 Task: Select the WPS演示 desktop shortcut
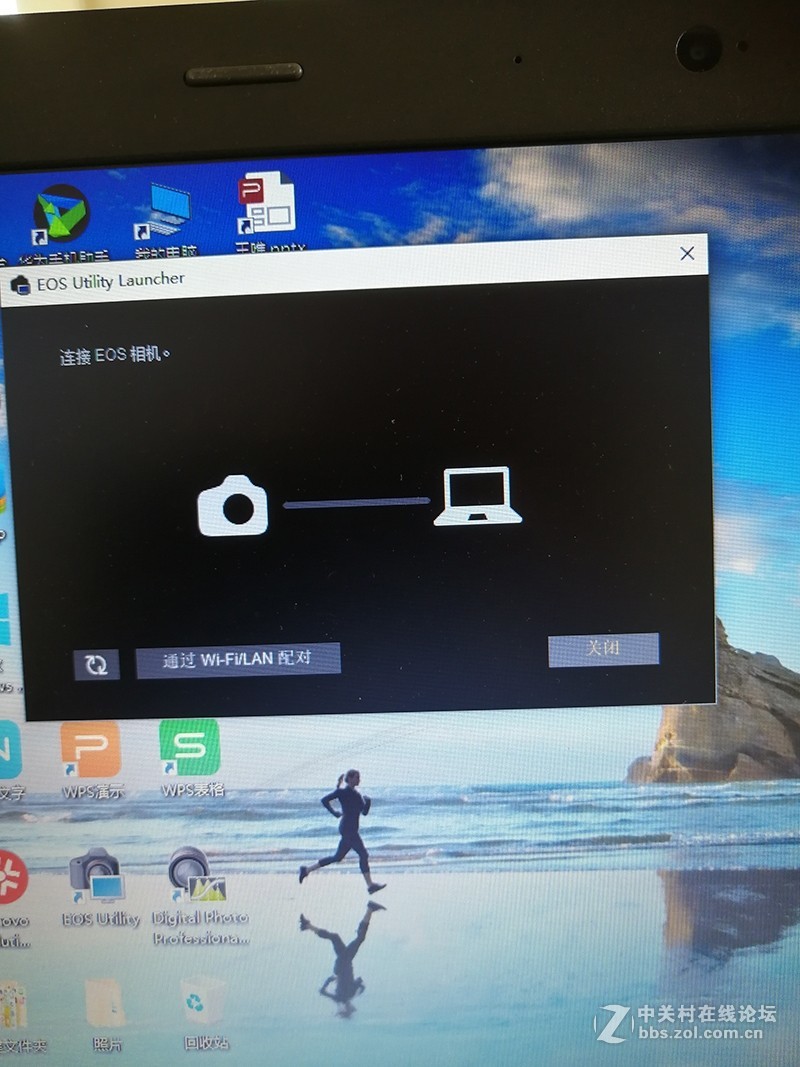pos(92,760)
